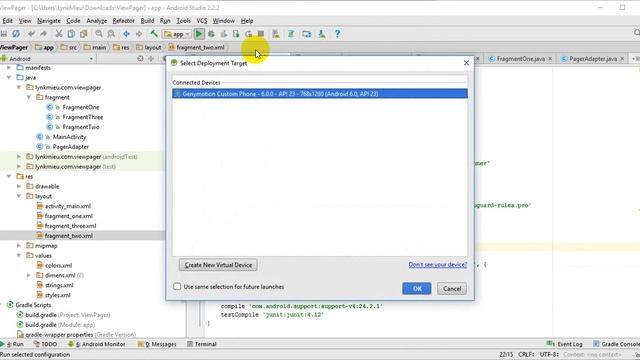Select activity_main.xml in layout folder
Image resolution: width=640 pixels, height=360 pixels.
click(68, 206)
